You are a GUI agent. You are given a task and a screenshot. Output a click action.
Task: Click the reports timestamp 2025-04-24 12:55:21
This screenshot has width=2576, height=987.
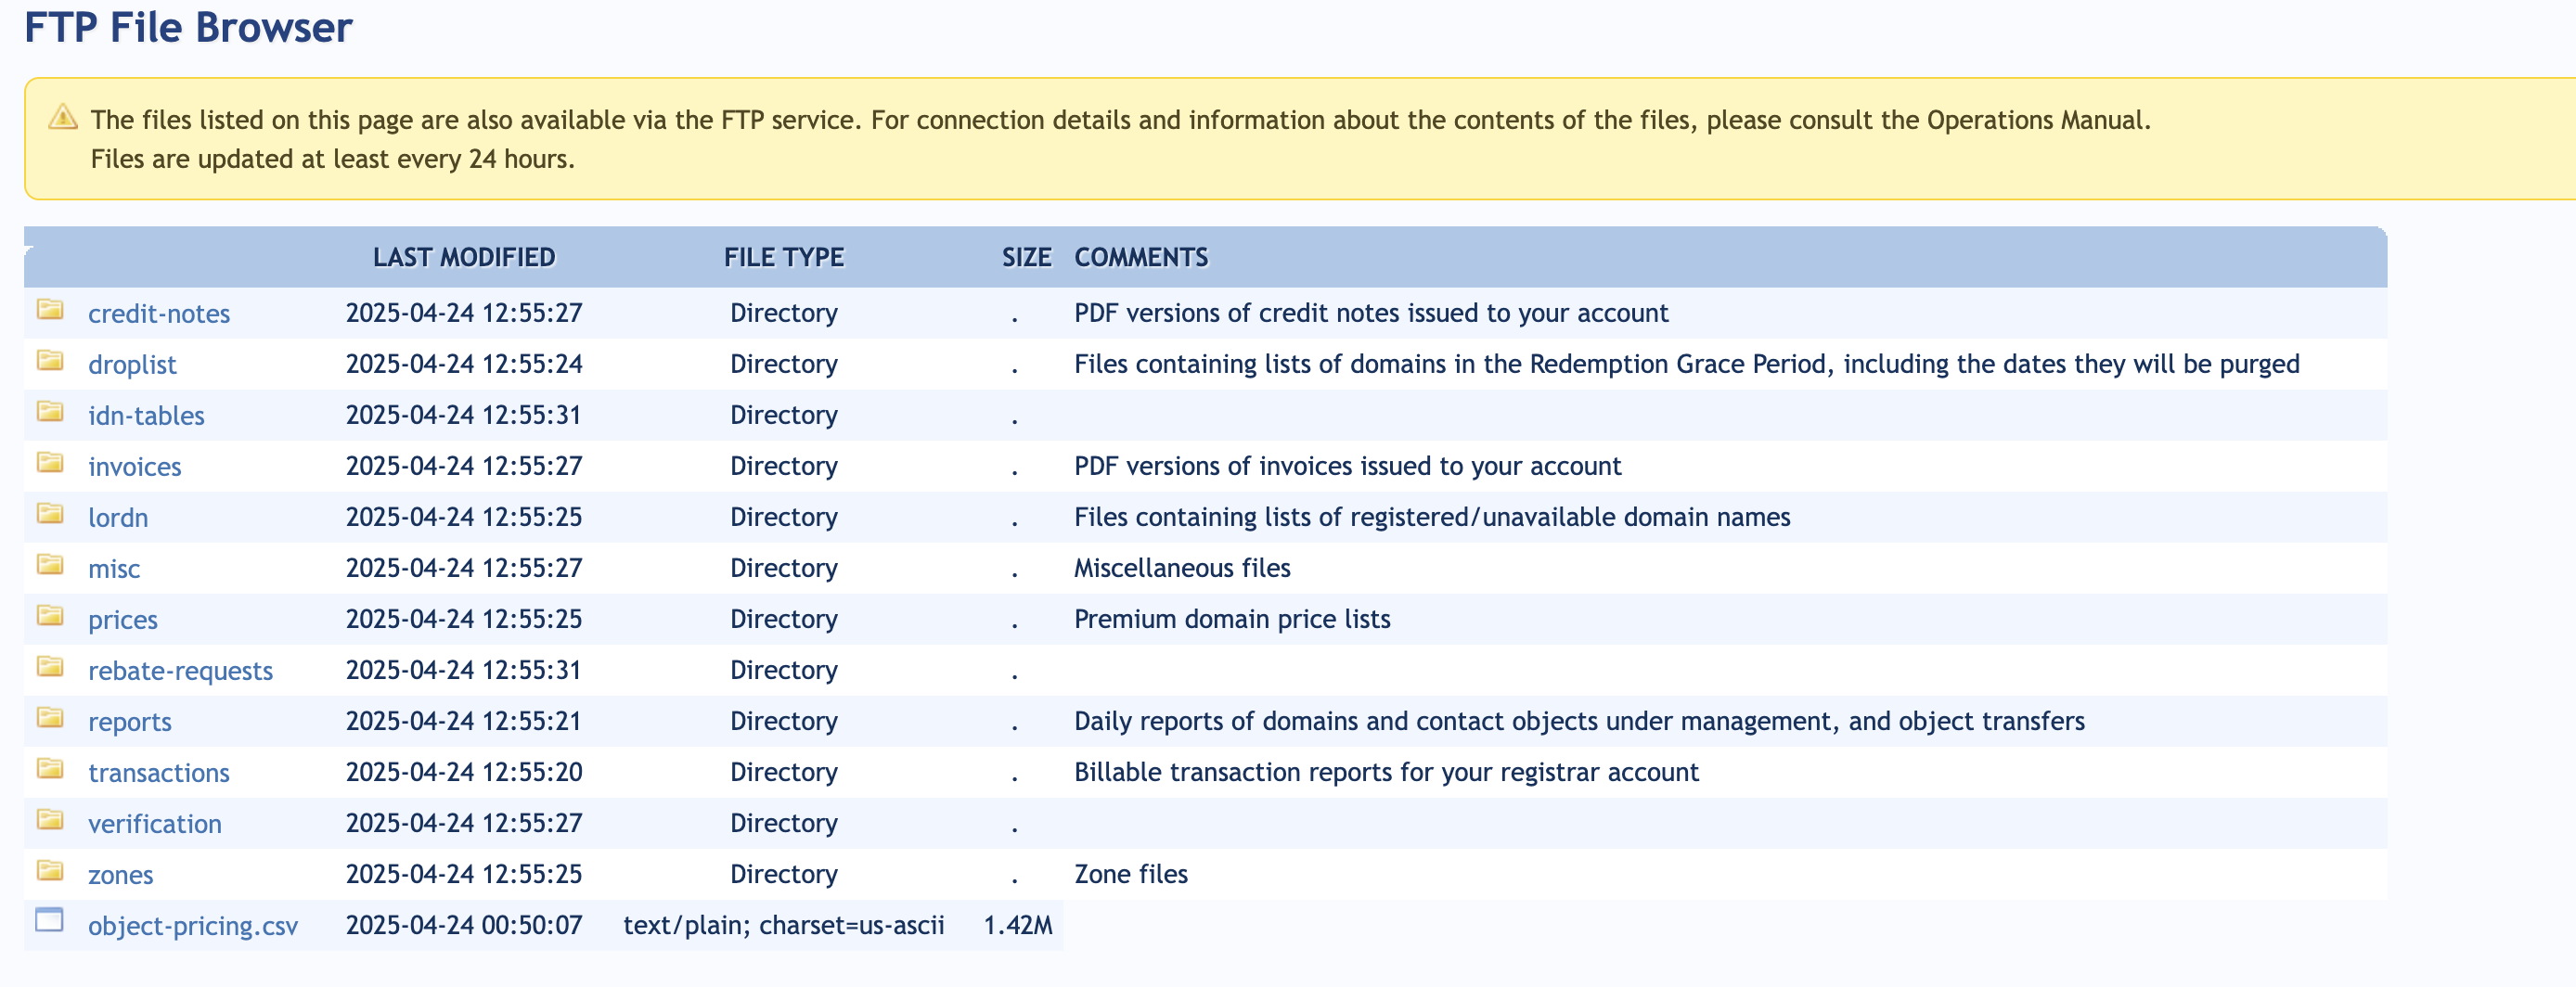pos(464,721)
